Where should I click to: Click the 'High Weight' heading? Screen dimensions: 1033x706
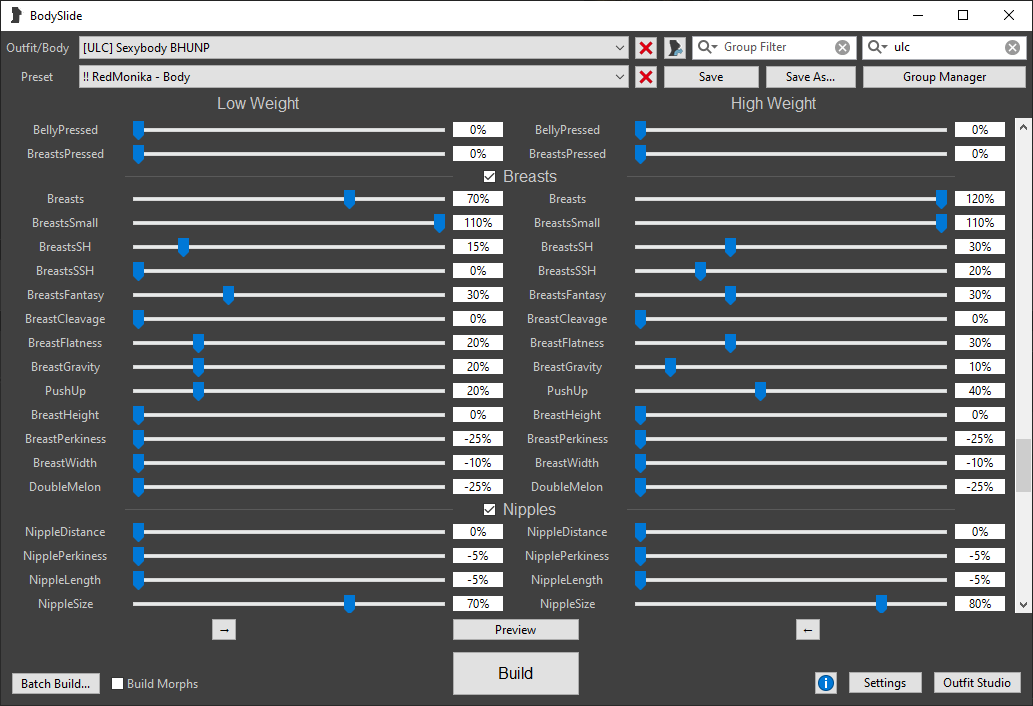coord(773,103)
